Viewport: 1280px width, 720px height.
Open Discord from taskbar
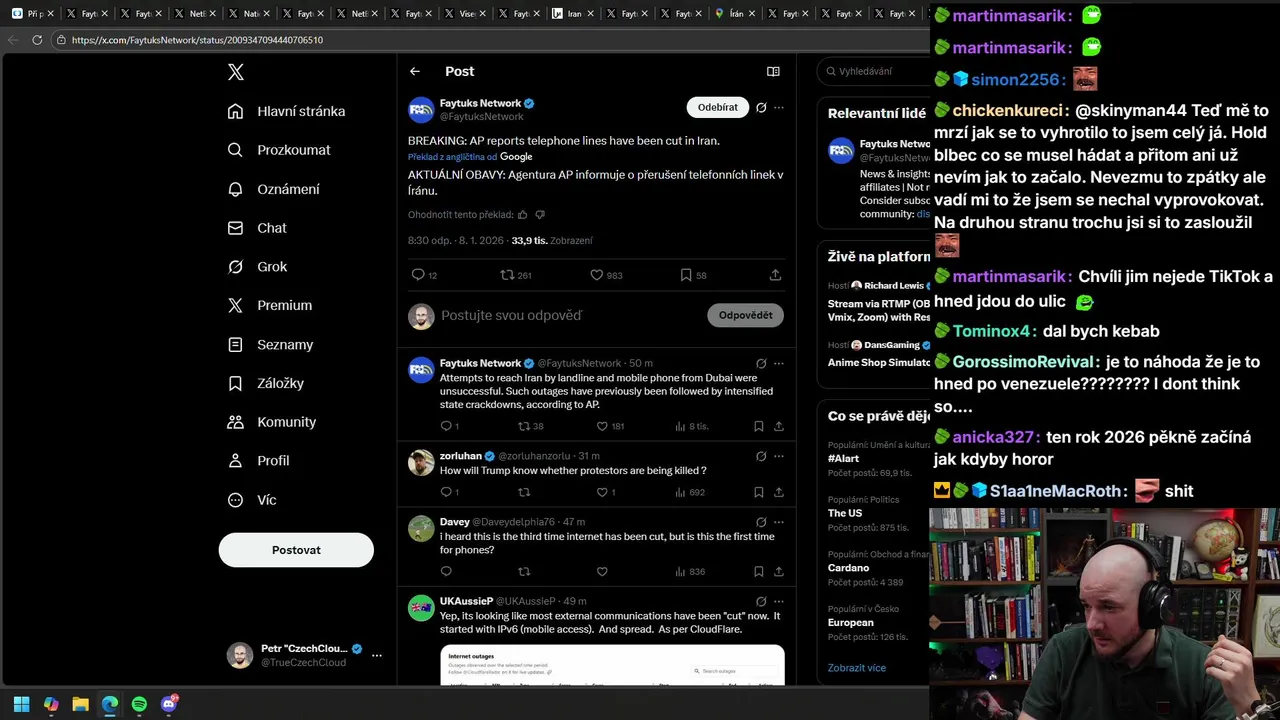point(169,704)
